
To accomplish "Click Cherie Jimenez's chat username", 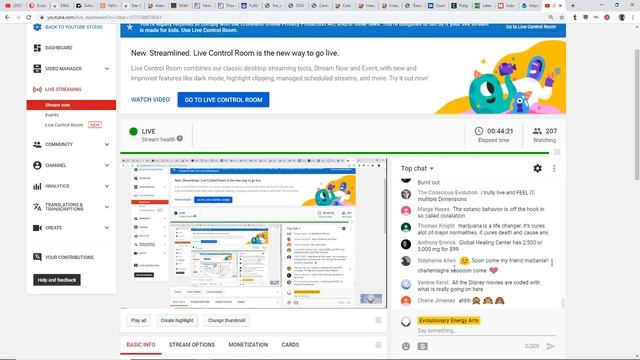I will click(436, 301).
